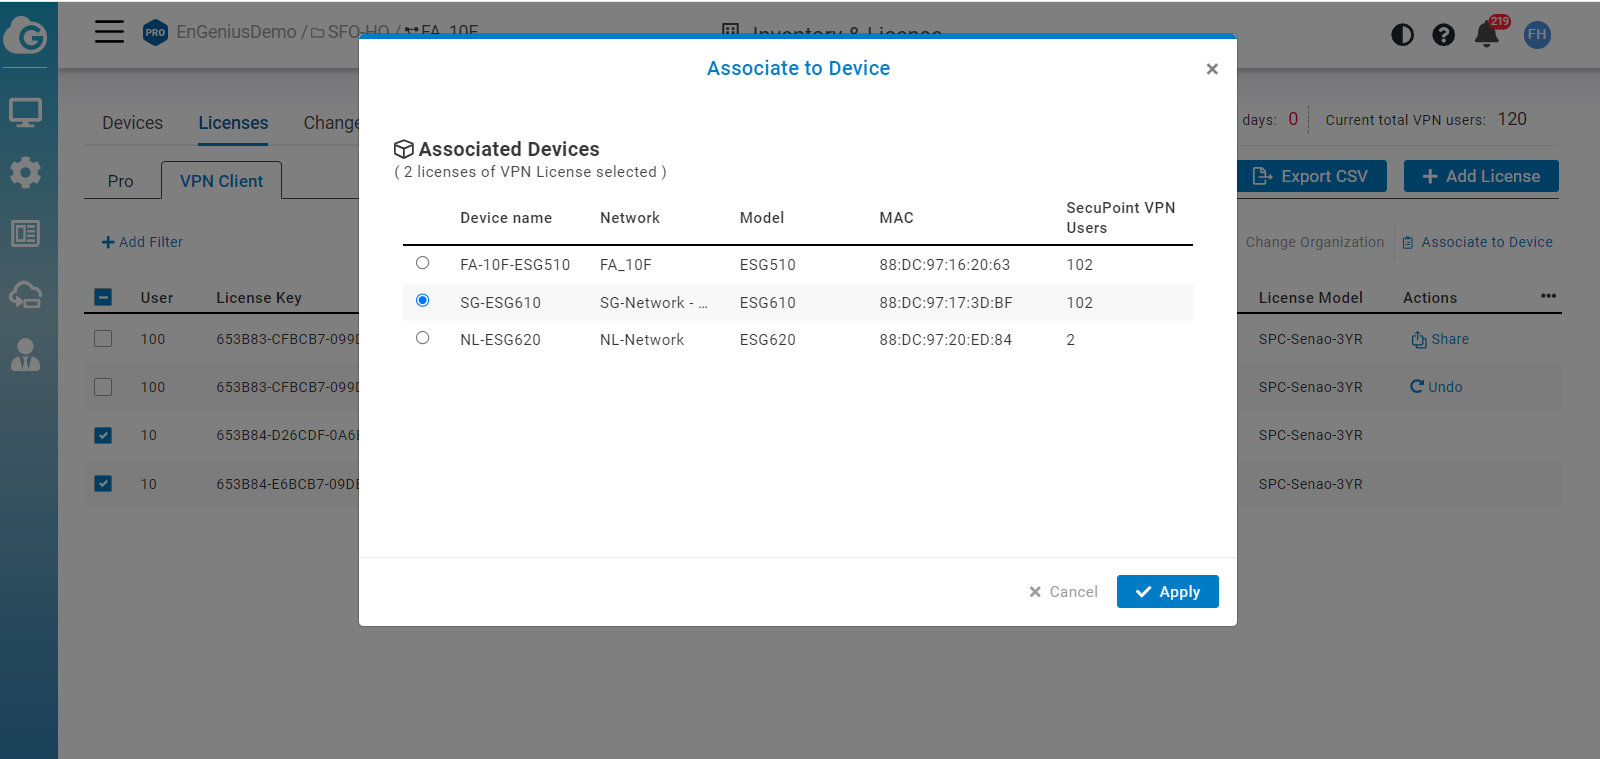This screenshot has height=759, width=1600.
Task: Tick the checkbox for first 100-user license
Action: coord(103,339)
